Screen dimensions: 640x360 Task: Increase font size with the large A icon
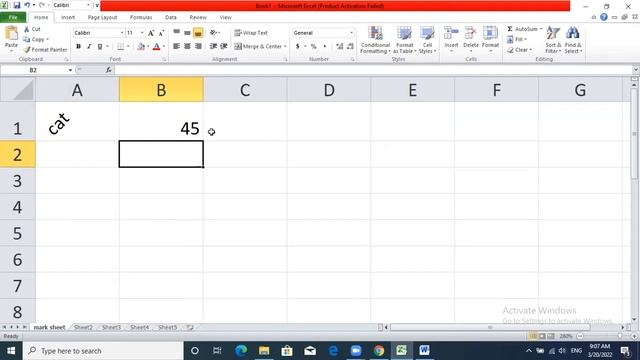click(151, 33)
